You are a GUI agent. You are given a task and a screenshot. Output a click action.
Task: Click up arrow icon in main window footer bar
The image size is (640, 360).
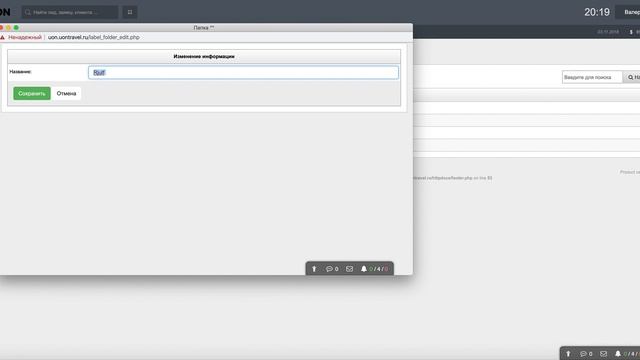[568, 354]
